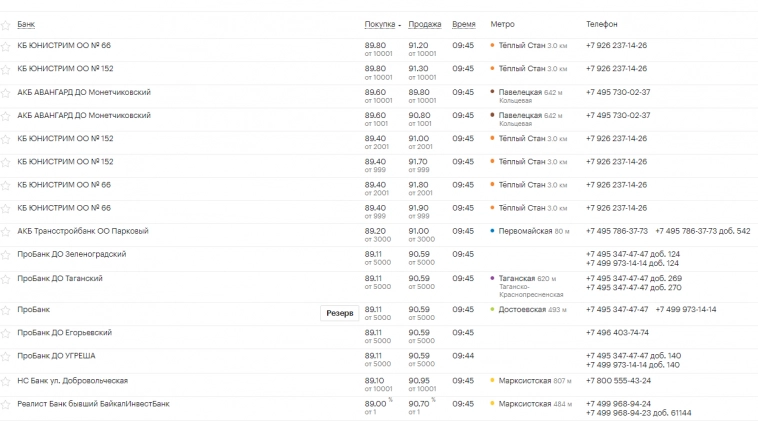Screen dimensions: 758x421
Task: Click the Резерв button in ПроБанк row
Action: pyautogui.click(x=340, y=313)
